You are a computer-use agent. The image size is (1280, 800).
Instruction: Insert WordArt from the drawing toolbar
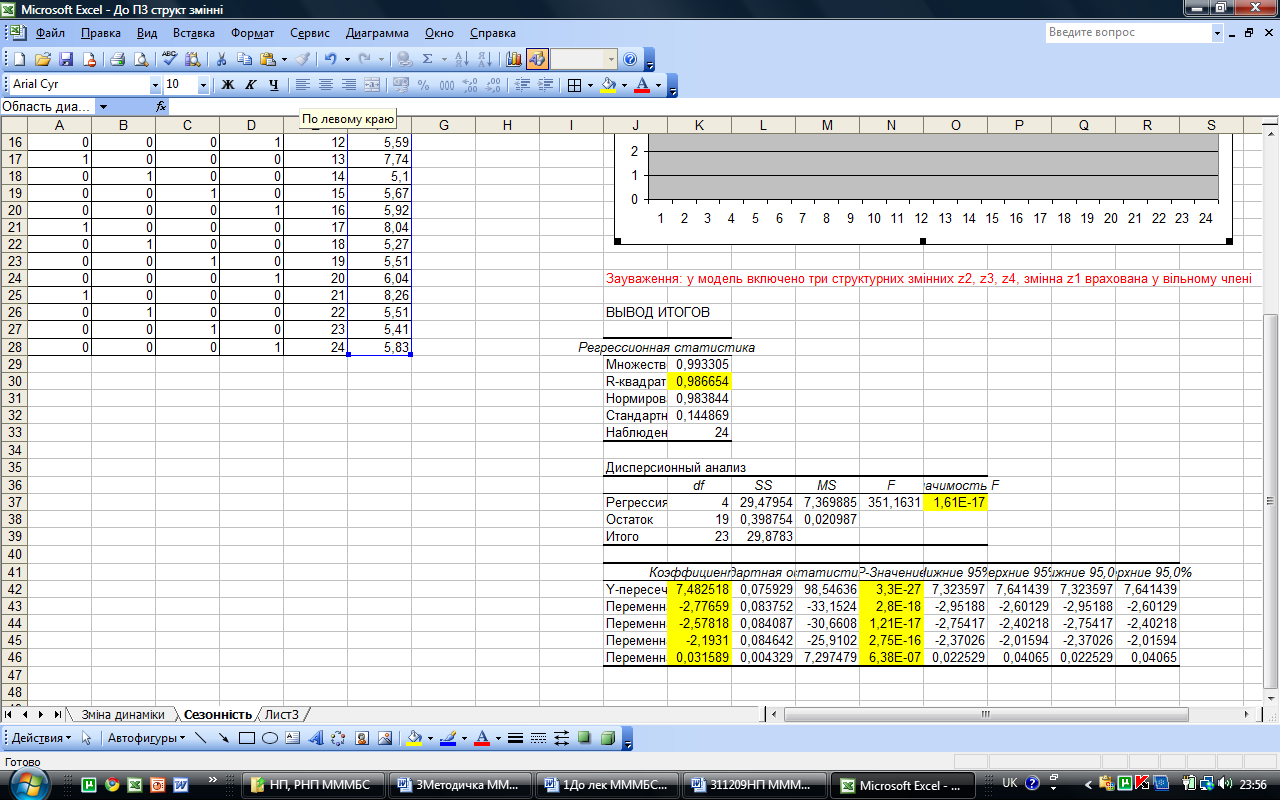point(316,739)
